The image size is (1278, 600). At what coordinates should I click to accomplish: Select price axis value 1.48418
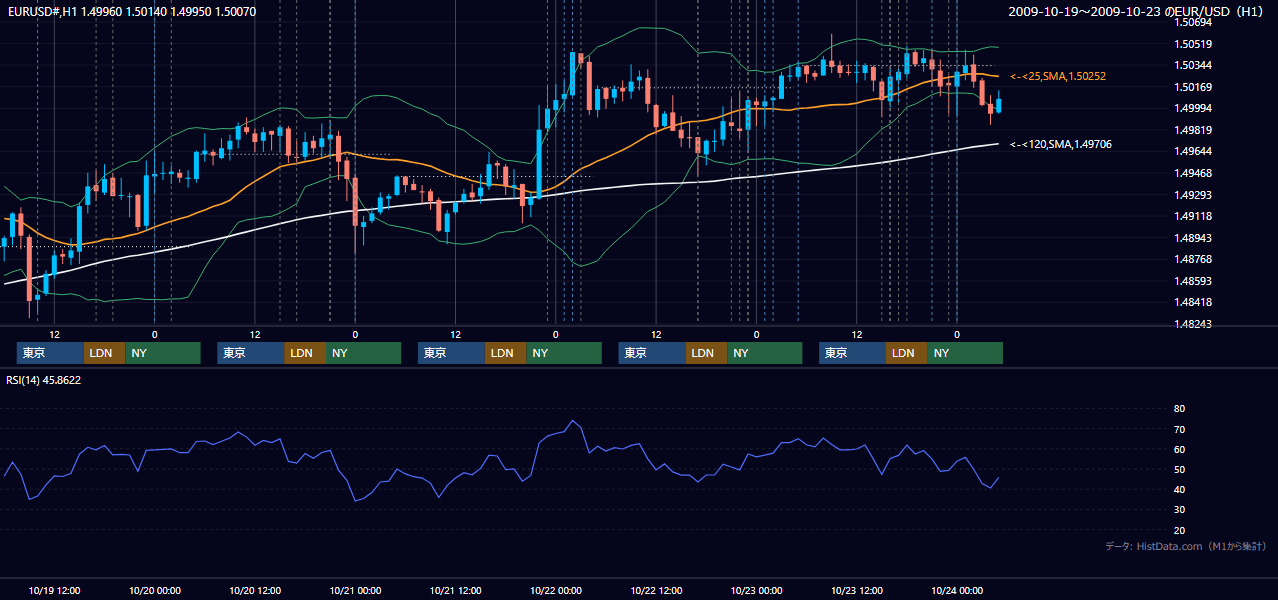pyautogui.click(x=1194, y=302)
